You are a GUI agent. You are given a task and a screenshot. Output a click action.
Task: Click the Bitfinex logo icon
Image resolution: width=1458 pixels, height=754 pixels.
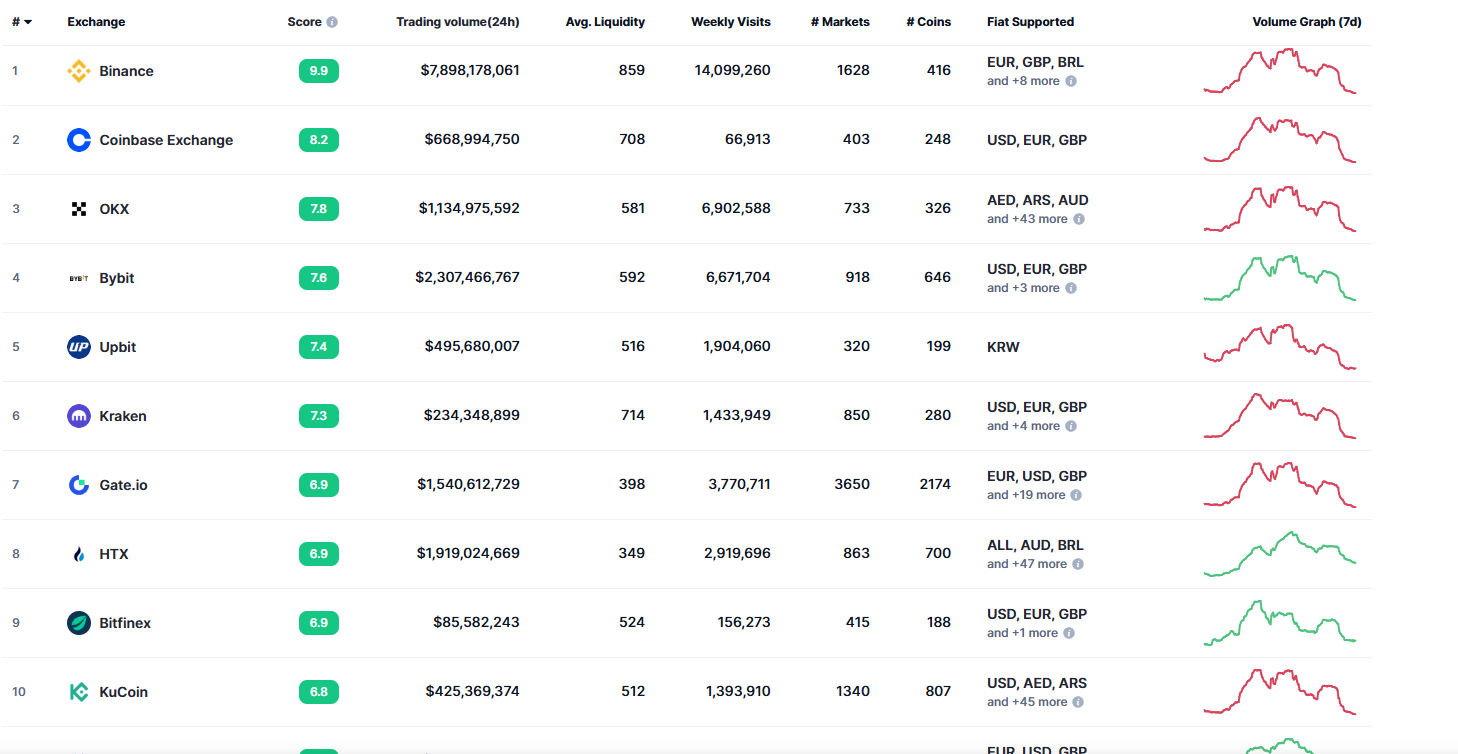(x=78, y=623)
